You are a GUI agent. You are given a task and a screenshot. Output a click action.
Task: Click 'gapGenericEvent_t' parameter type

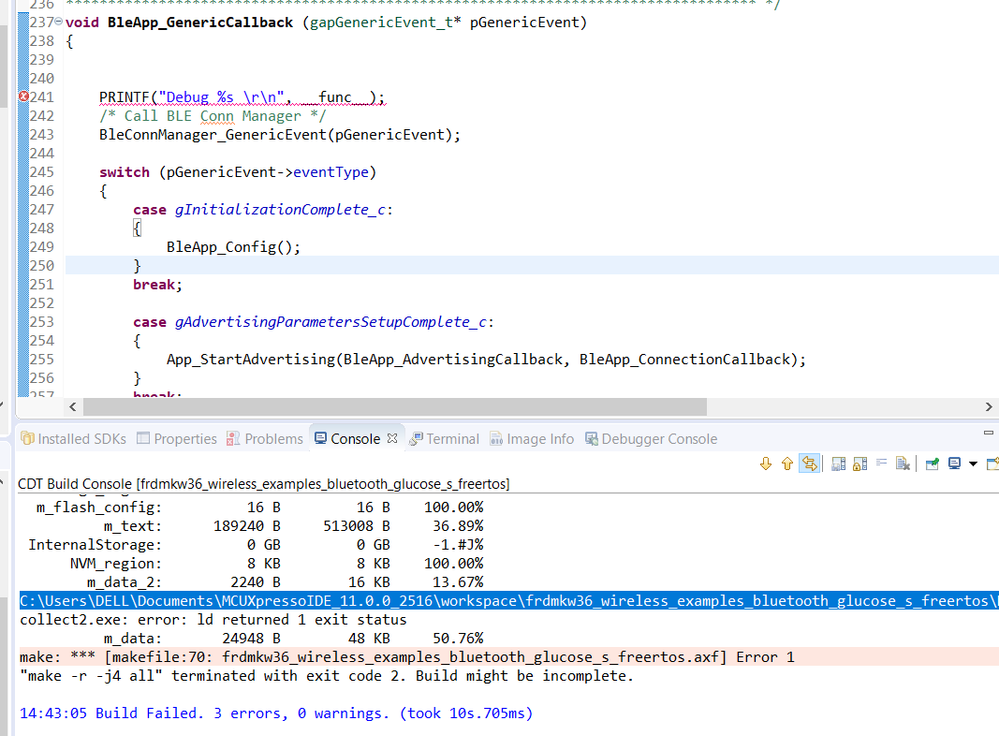point(381,22)
